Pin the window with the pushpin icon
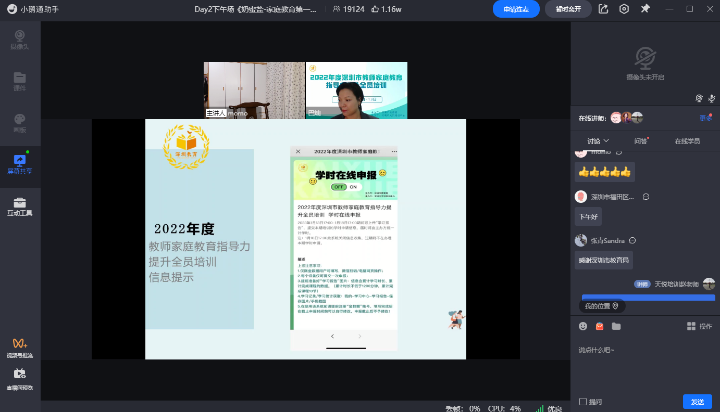The image size is (720, 412). (645, 9)
